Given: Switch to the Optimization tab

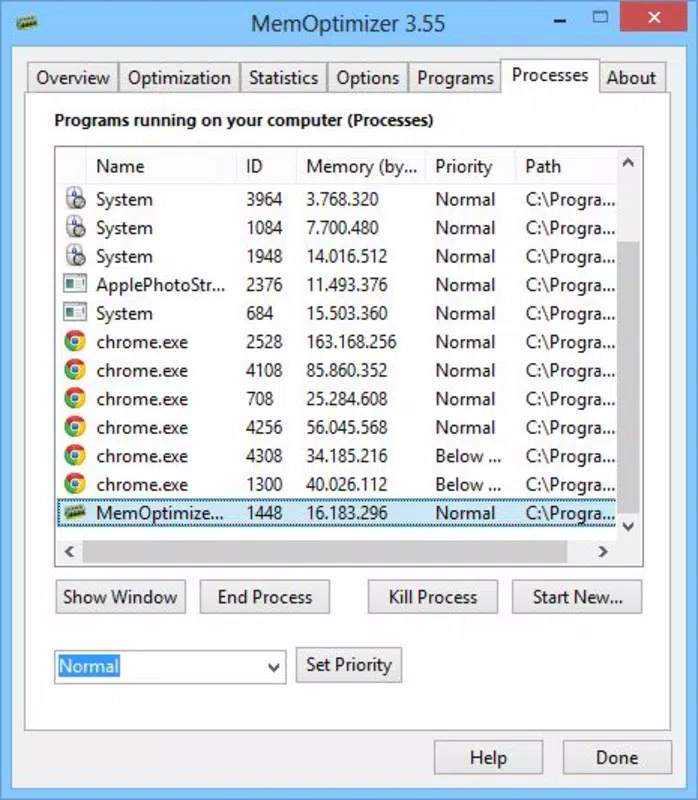Looking at the screenshot, I should 179,78.
